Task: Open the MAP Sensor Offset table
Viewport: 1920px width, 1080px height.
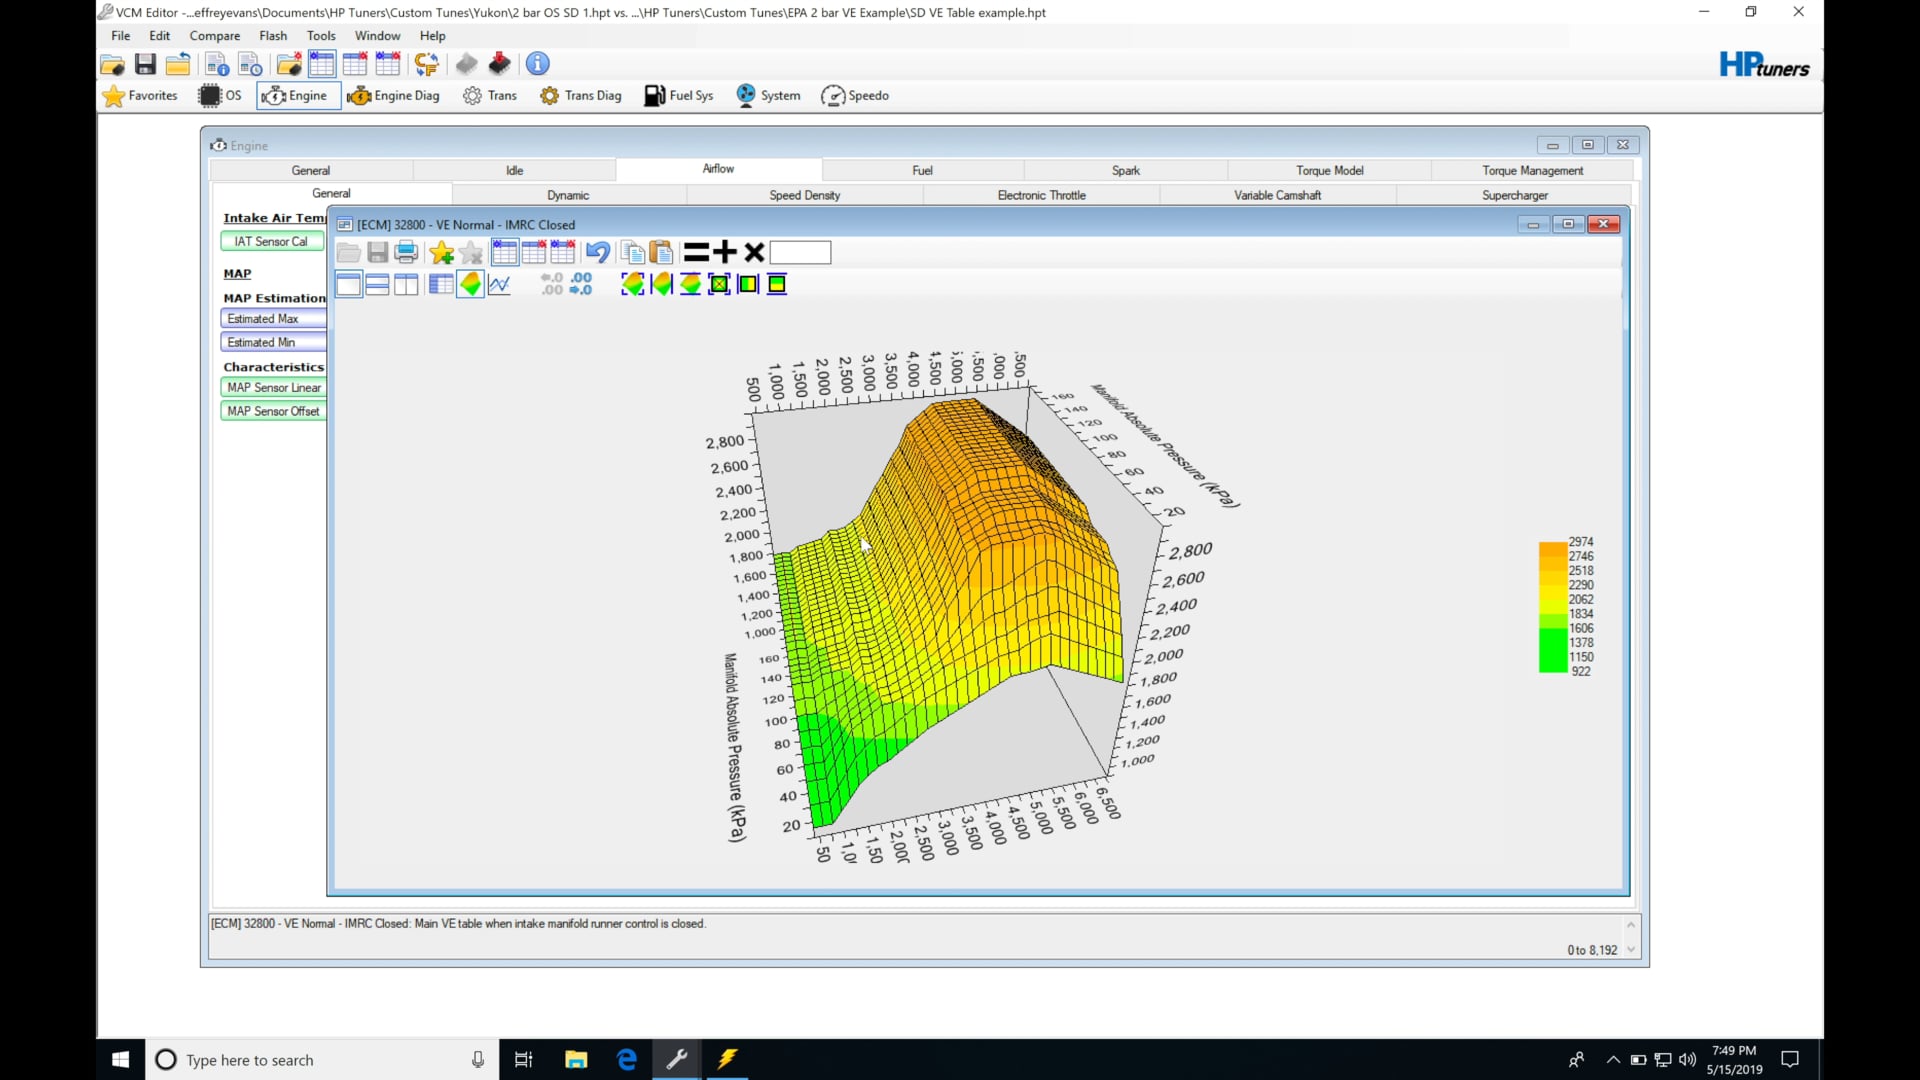Action: tap(273, 411)
